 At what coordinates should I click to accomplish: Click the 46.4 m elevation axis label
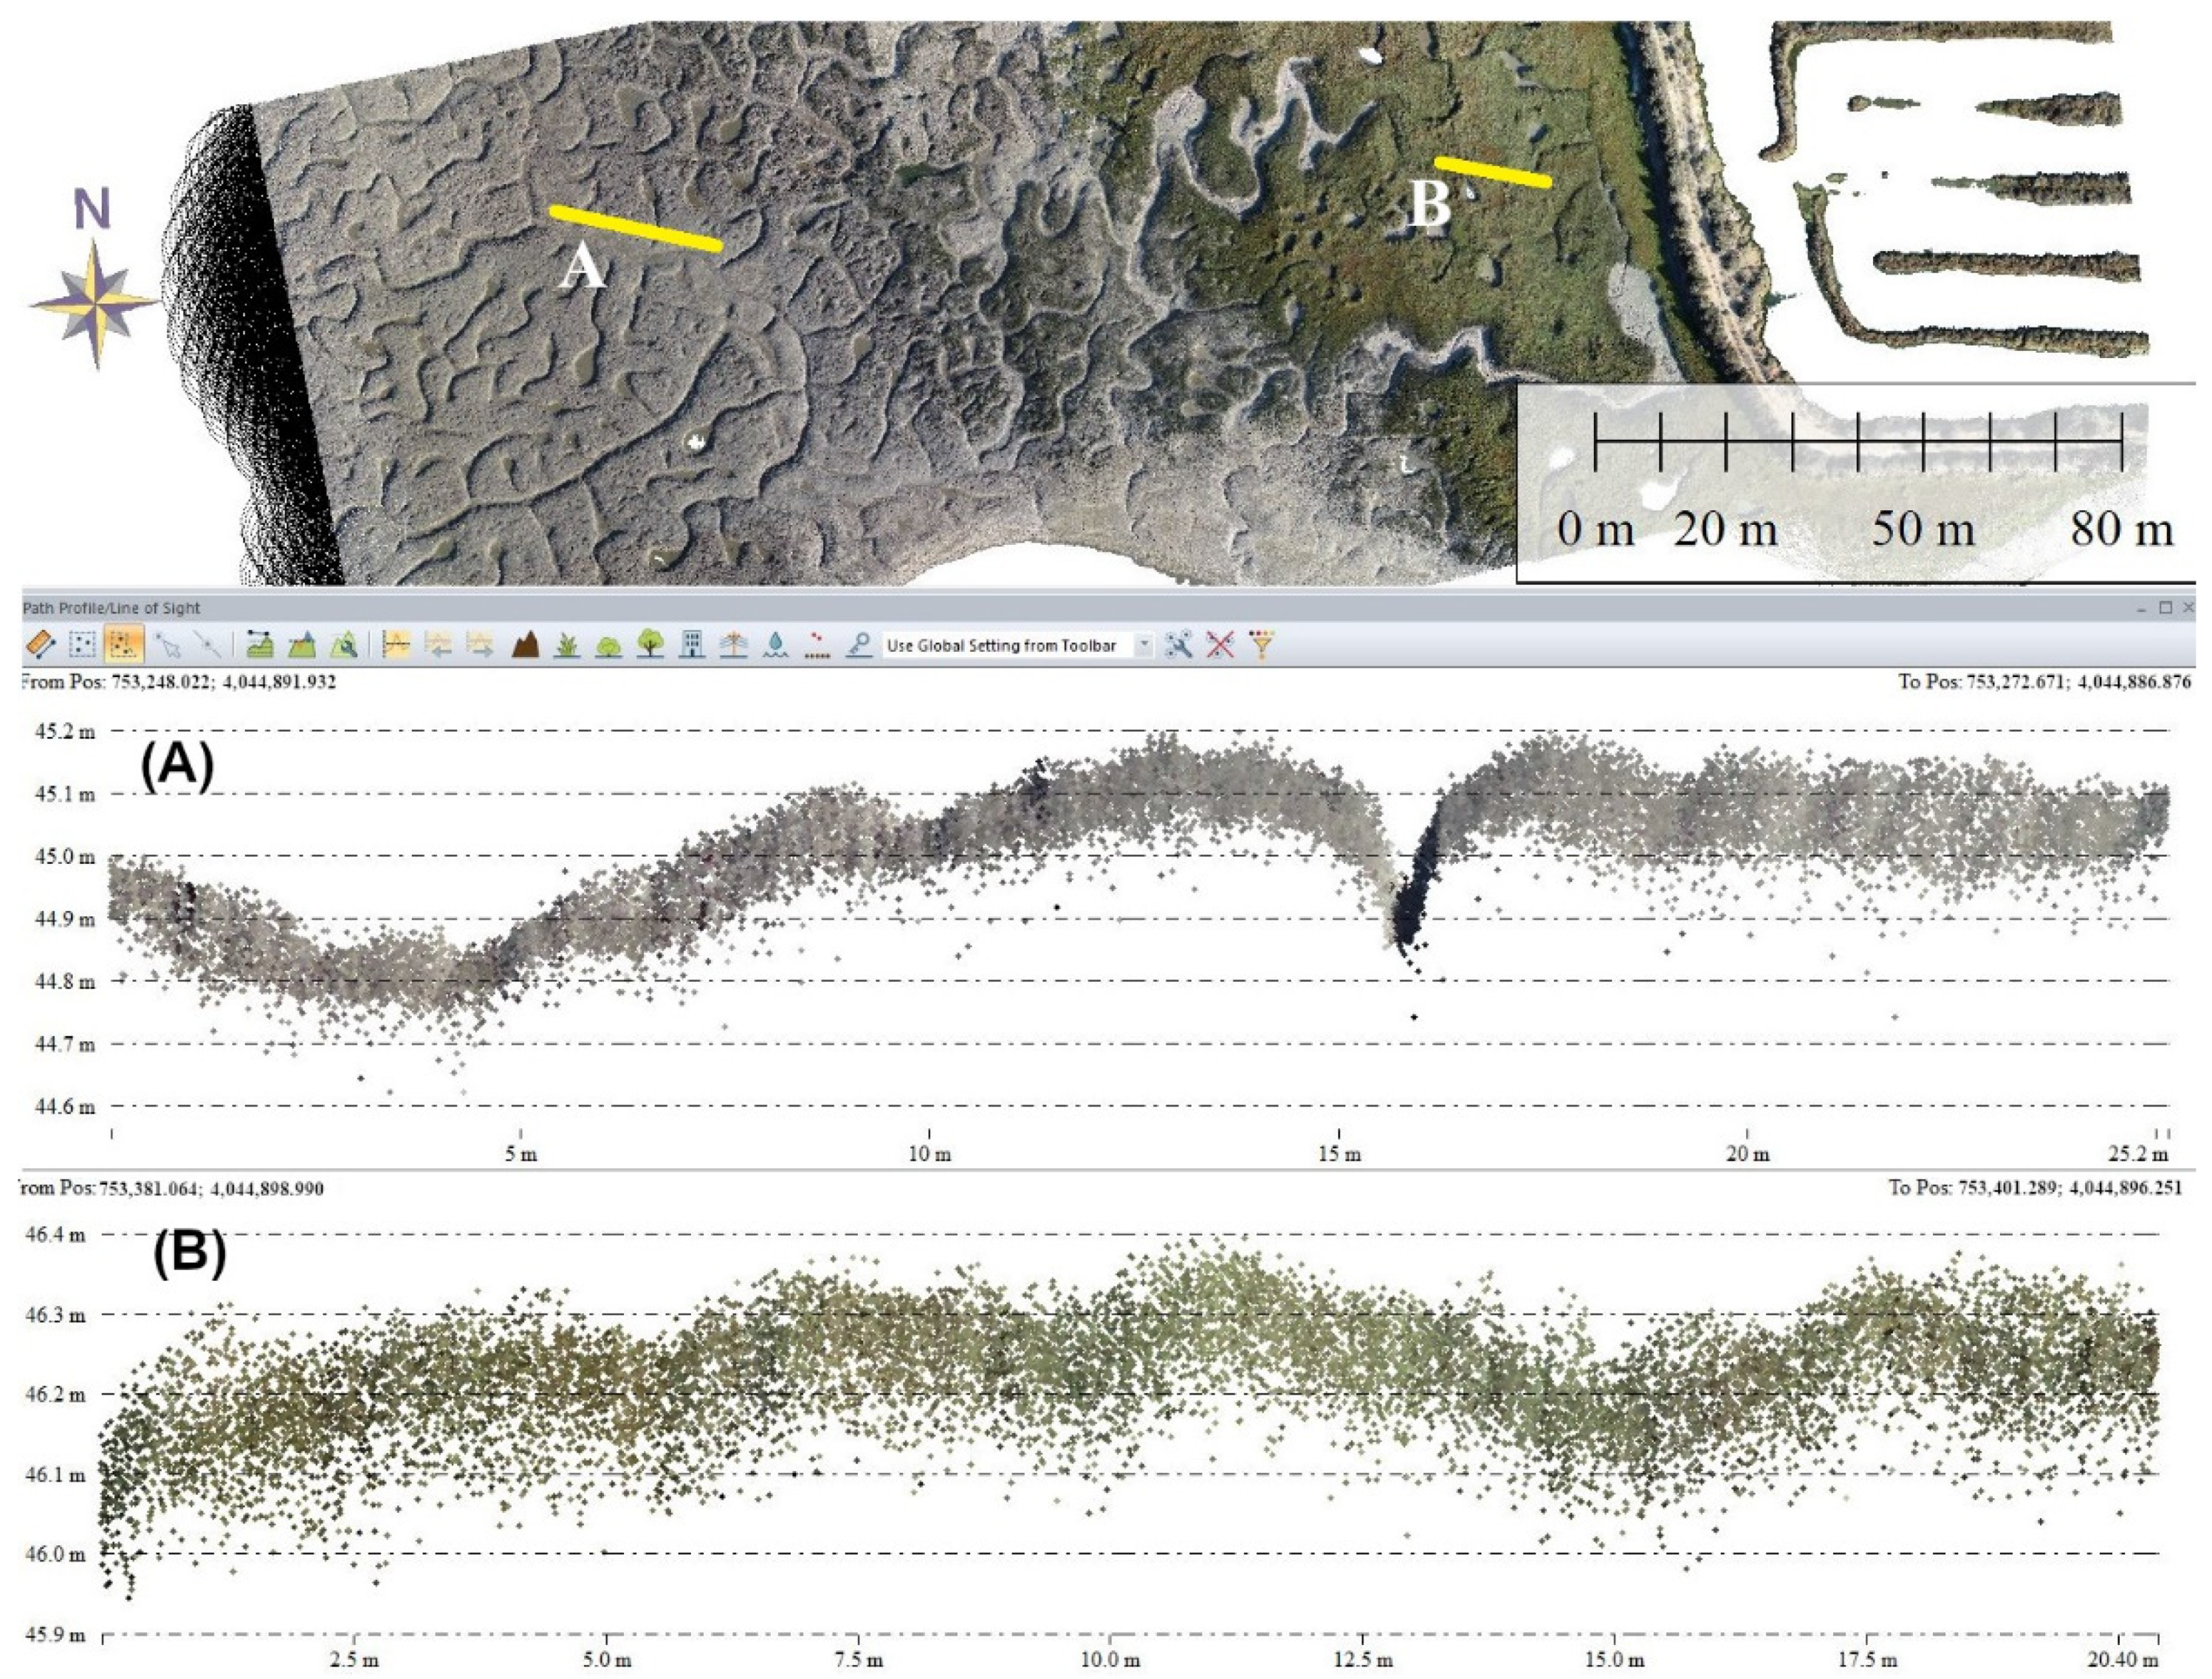(x=56, y=1235)
